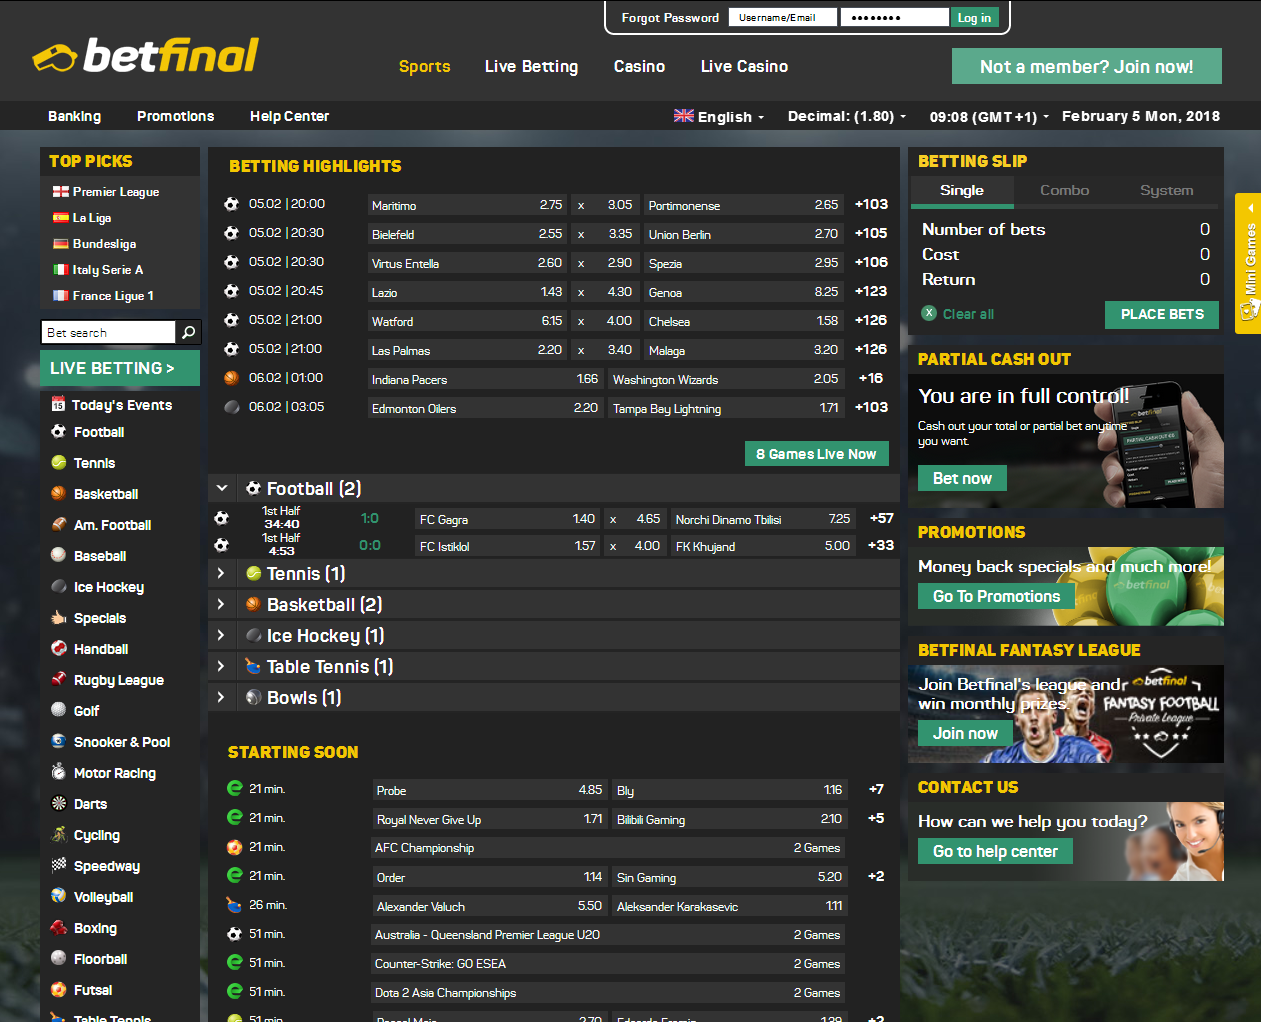Open the Decimal odds format dropdown
Image resolution: width=1261 pixels, height=1022 pixels.
(847, 116)
